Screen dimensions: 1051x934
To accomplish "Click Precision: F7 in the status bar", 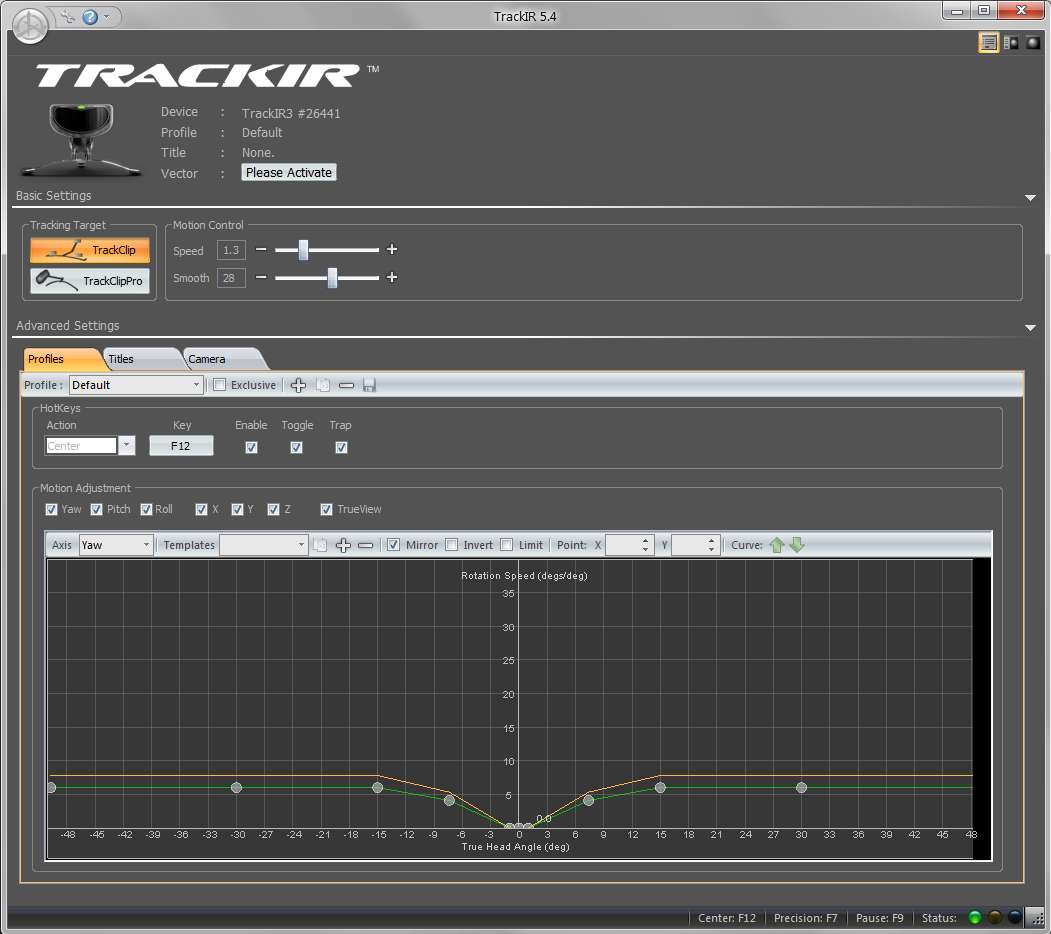I will point(805,918).
